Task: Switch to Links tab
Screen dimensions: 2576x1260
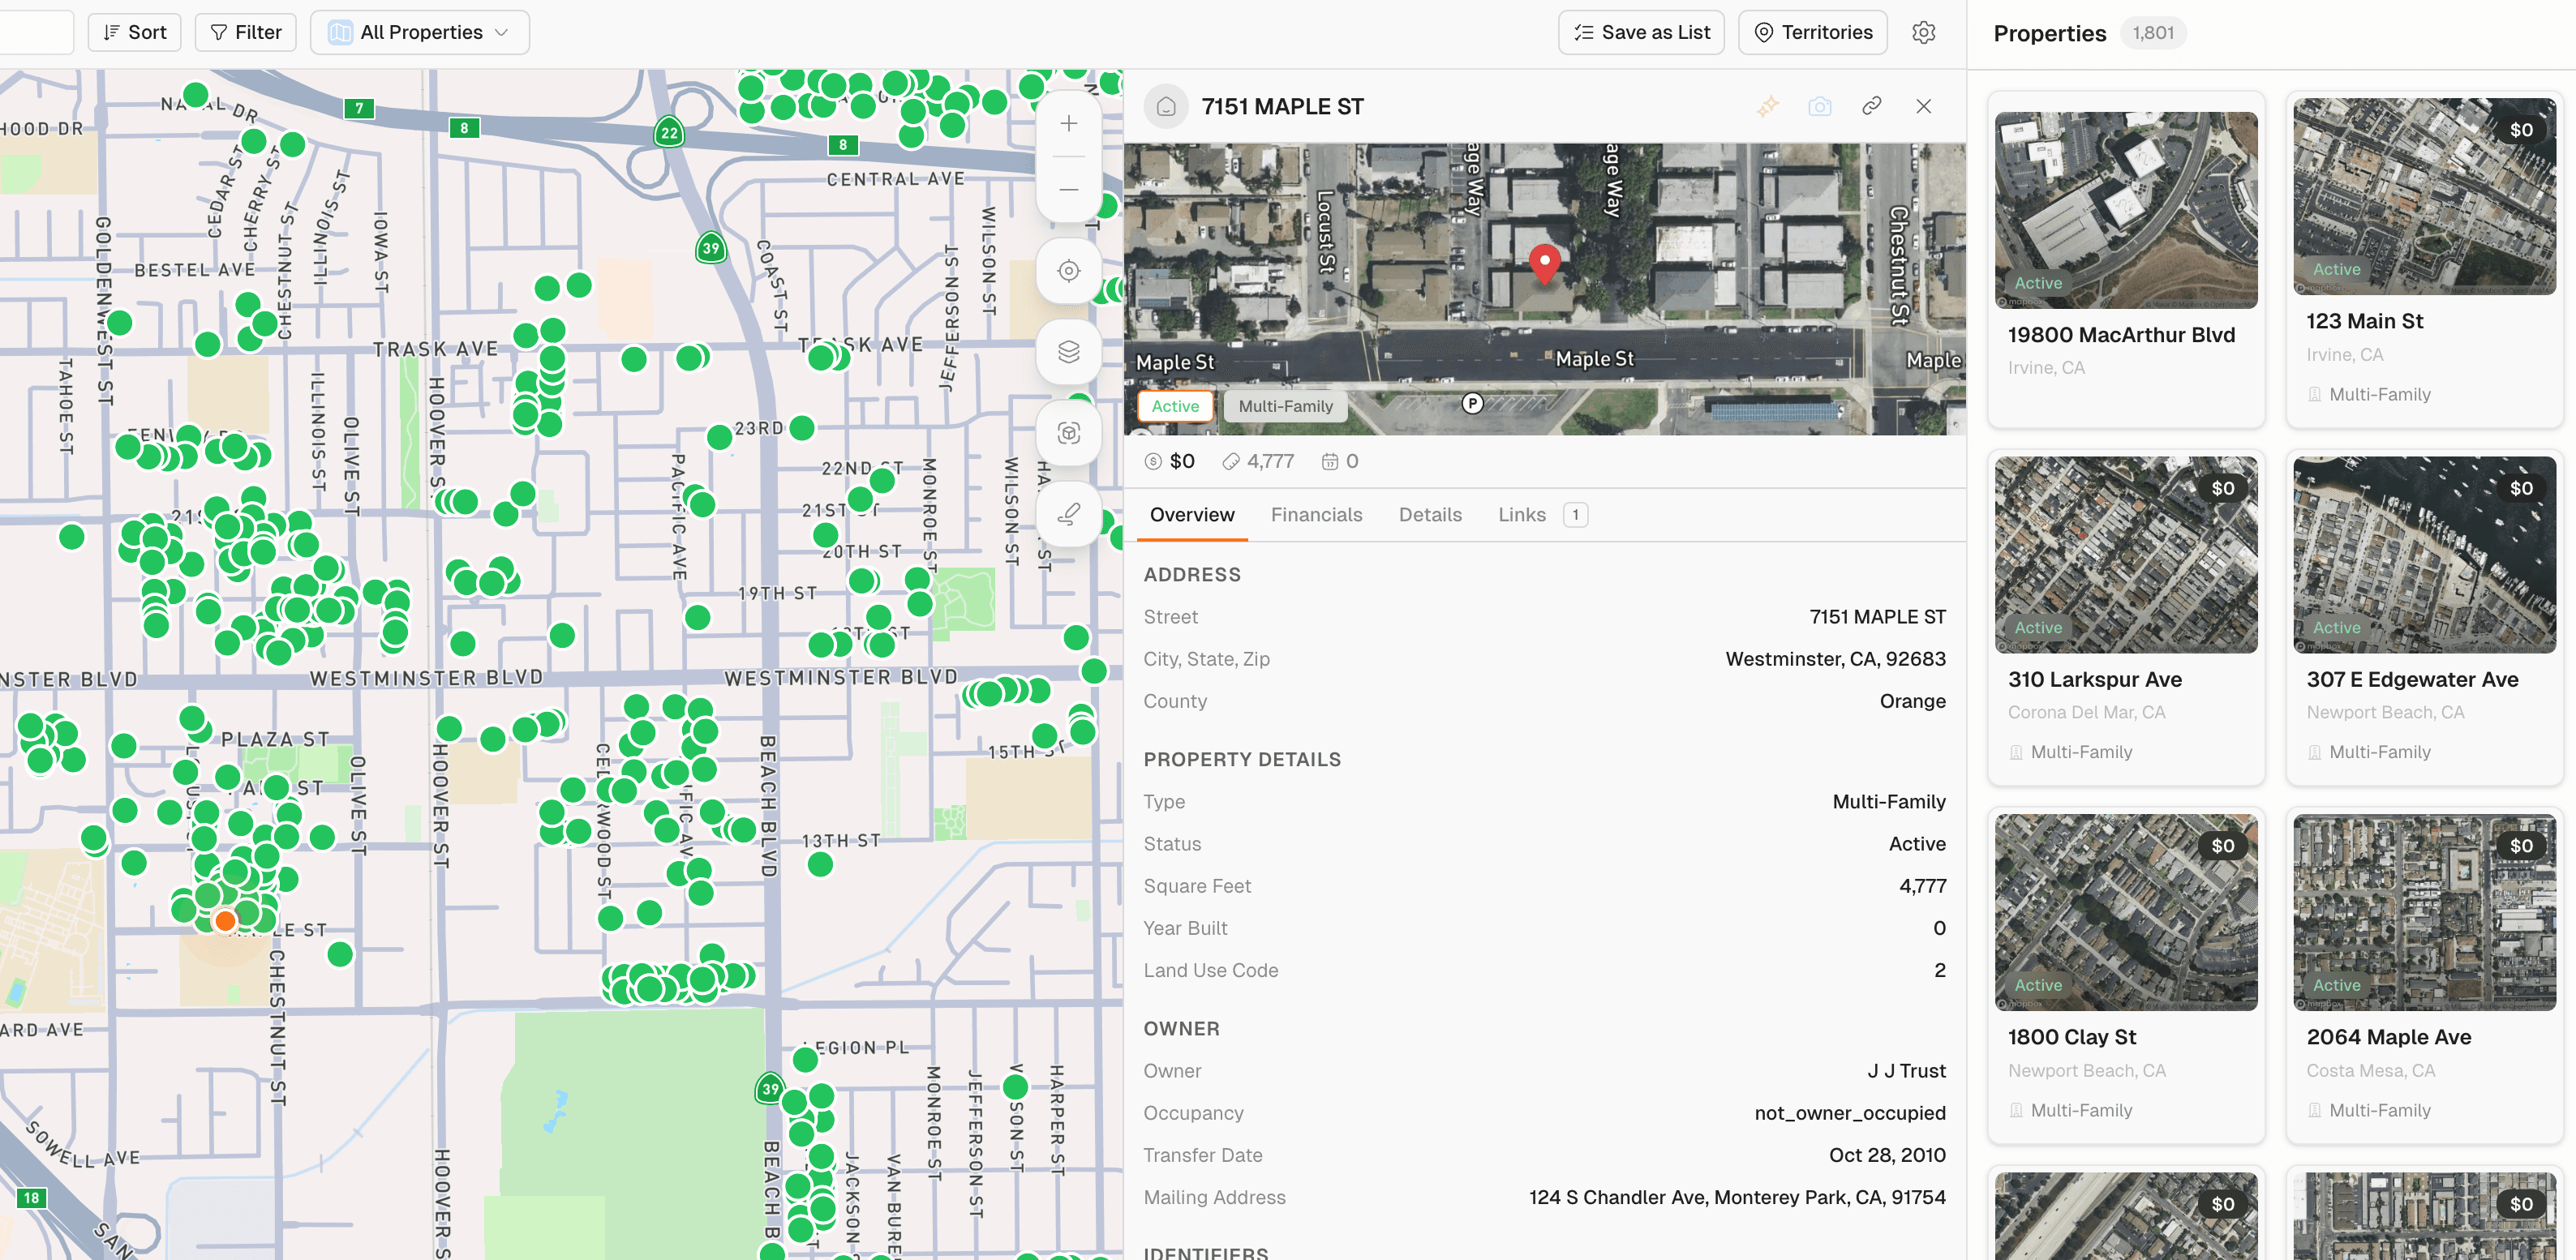Action: (x=1541, y=515)
